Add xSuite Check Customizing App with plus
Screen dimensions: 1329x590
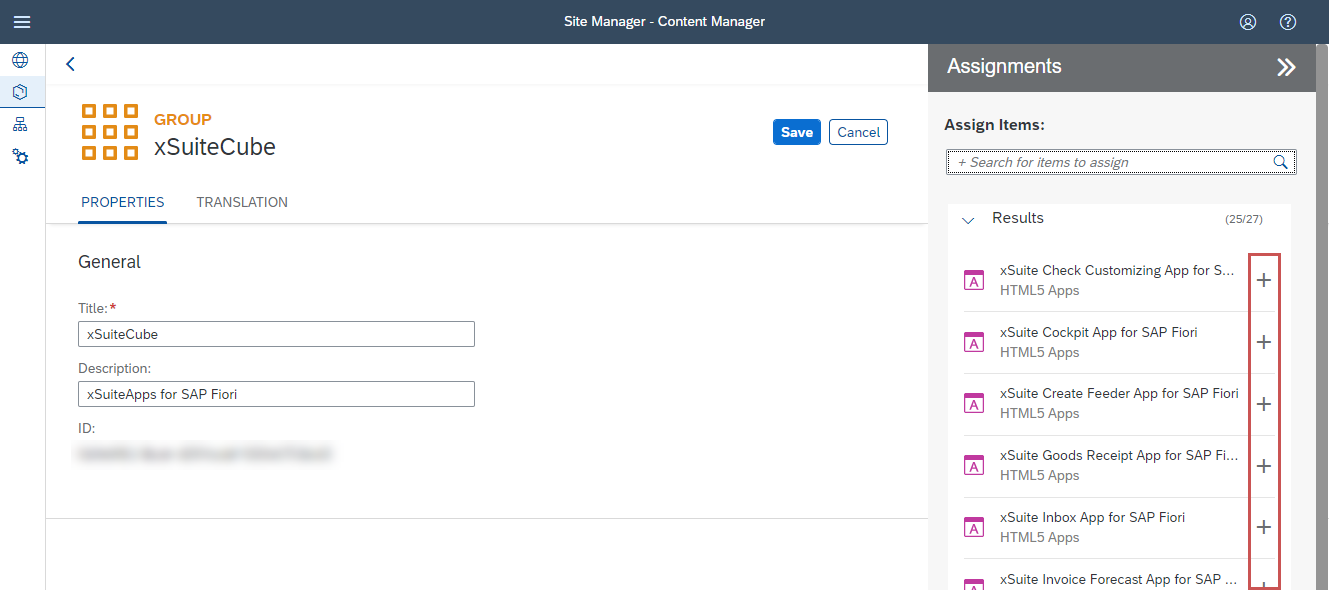(x=1264, y=281)
